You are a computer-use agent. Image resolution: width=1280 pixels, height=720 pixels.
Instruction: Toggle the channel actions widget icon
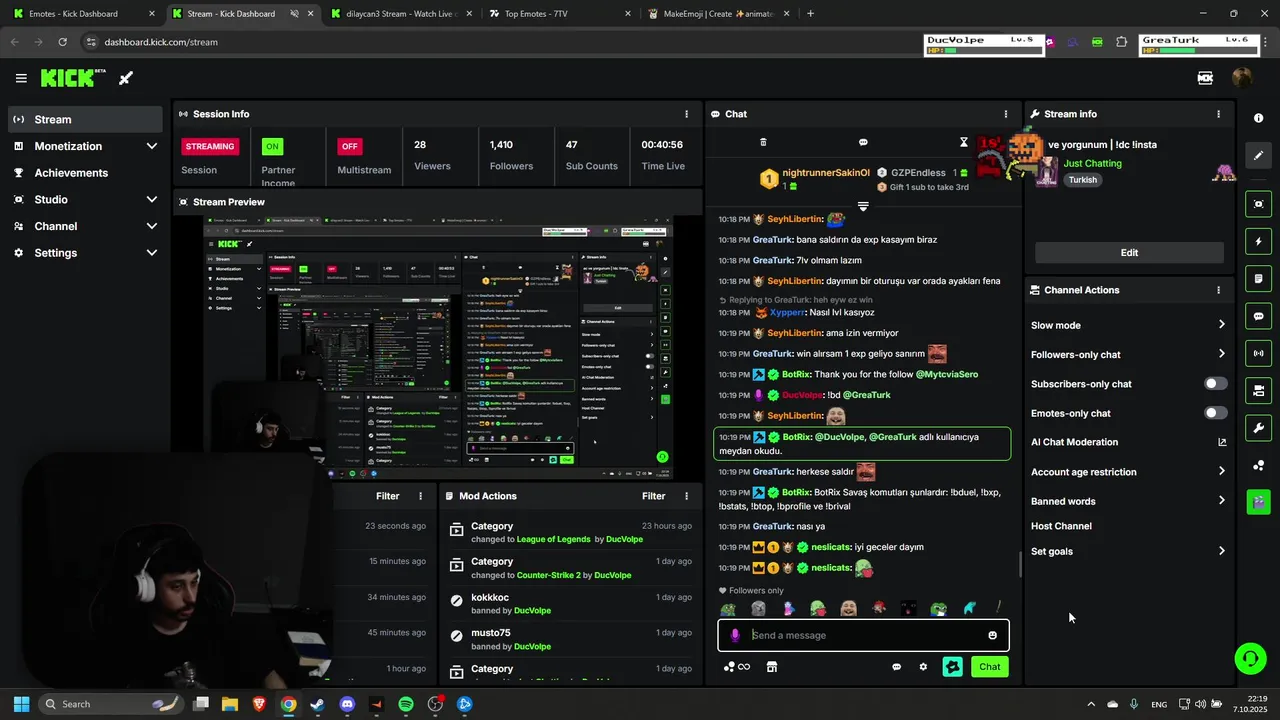[1258, 390]
